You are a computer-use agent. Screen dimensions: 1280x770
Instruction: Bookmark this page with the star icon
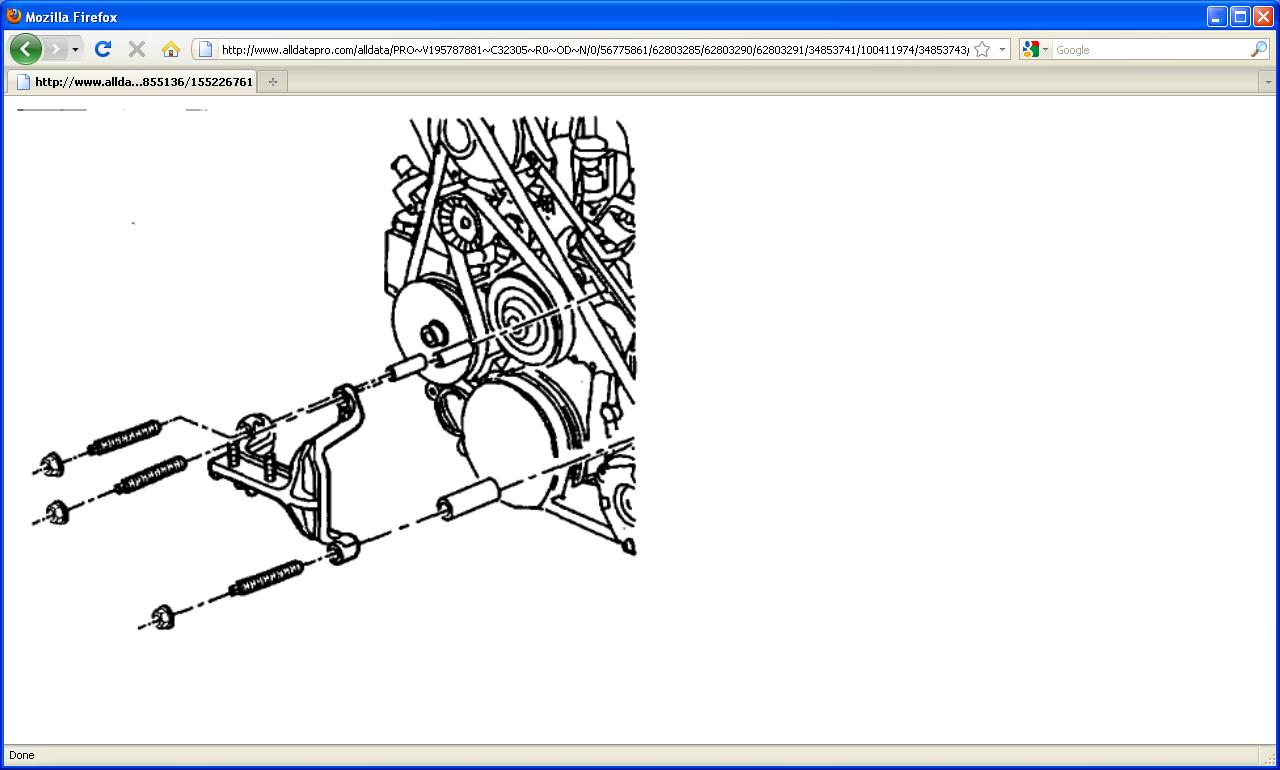coord(982,49)
